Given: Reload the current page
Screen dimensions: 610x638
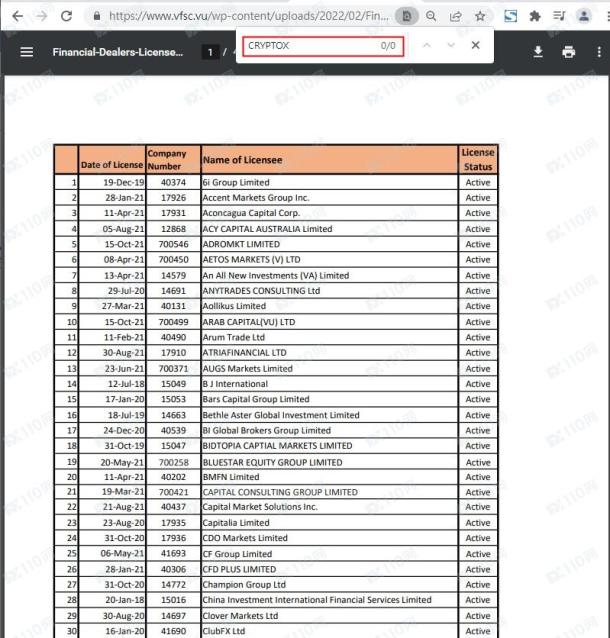Looking at the screenshot, I should 66,16.
